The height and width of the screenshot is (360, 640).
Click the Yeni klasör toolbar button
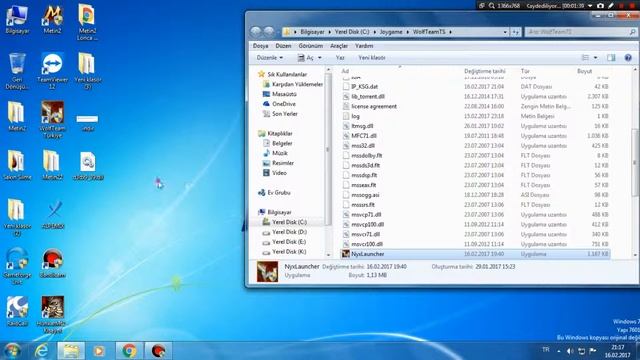372,58
